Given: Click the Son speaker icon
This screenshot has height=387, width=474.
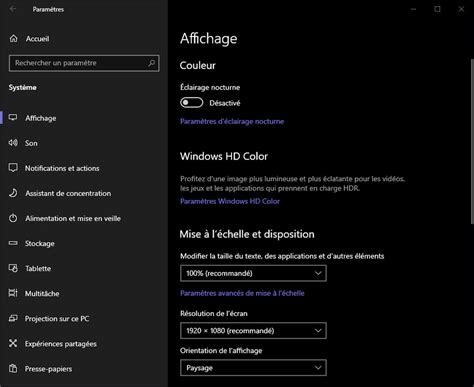Looking at the screenshot, I should 13,143.
